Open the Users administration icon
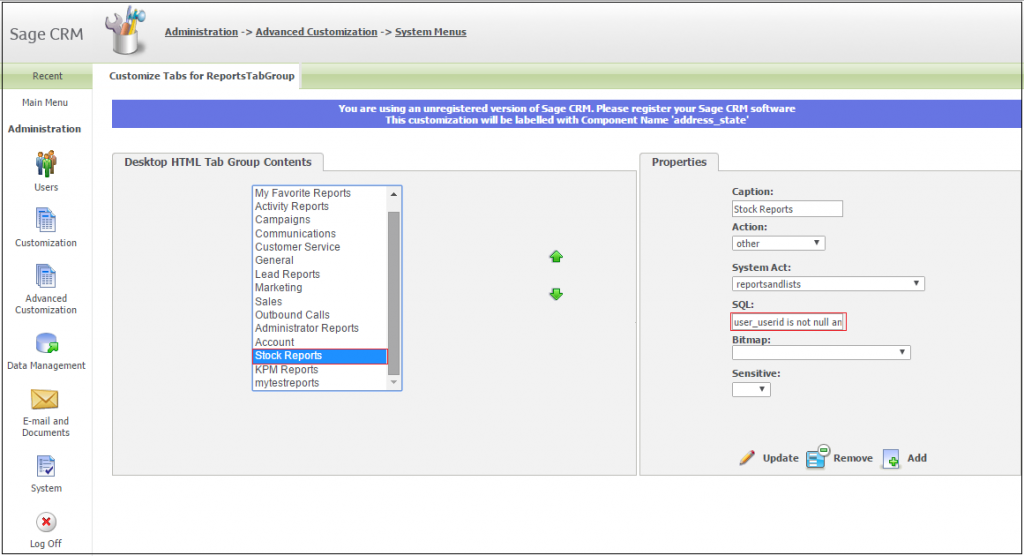Image resolution: width=1024 pixels, height=556 pixels. click(x=46, y=164)
